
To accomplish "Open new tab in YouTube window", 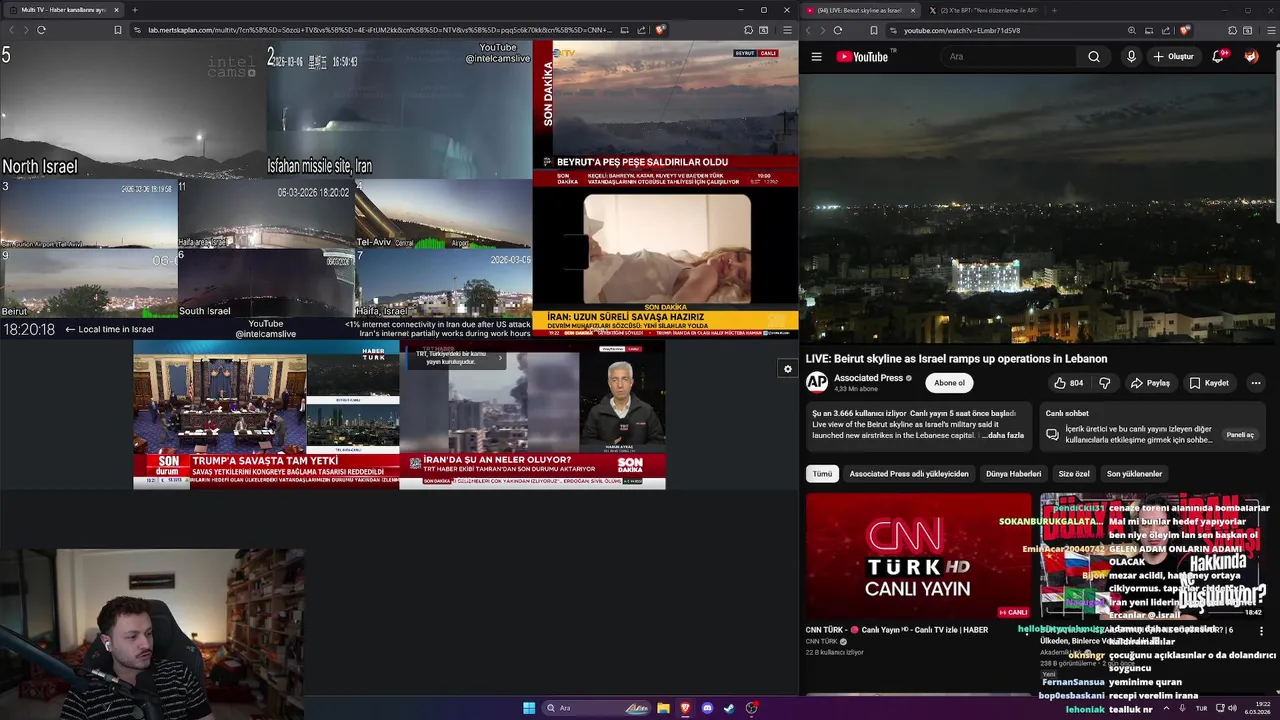I will click(x=1054, y=10).
